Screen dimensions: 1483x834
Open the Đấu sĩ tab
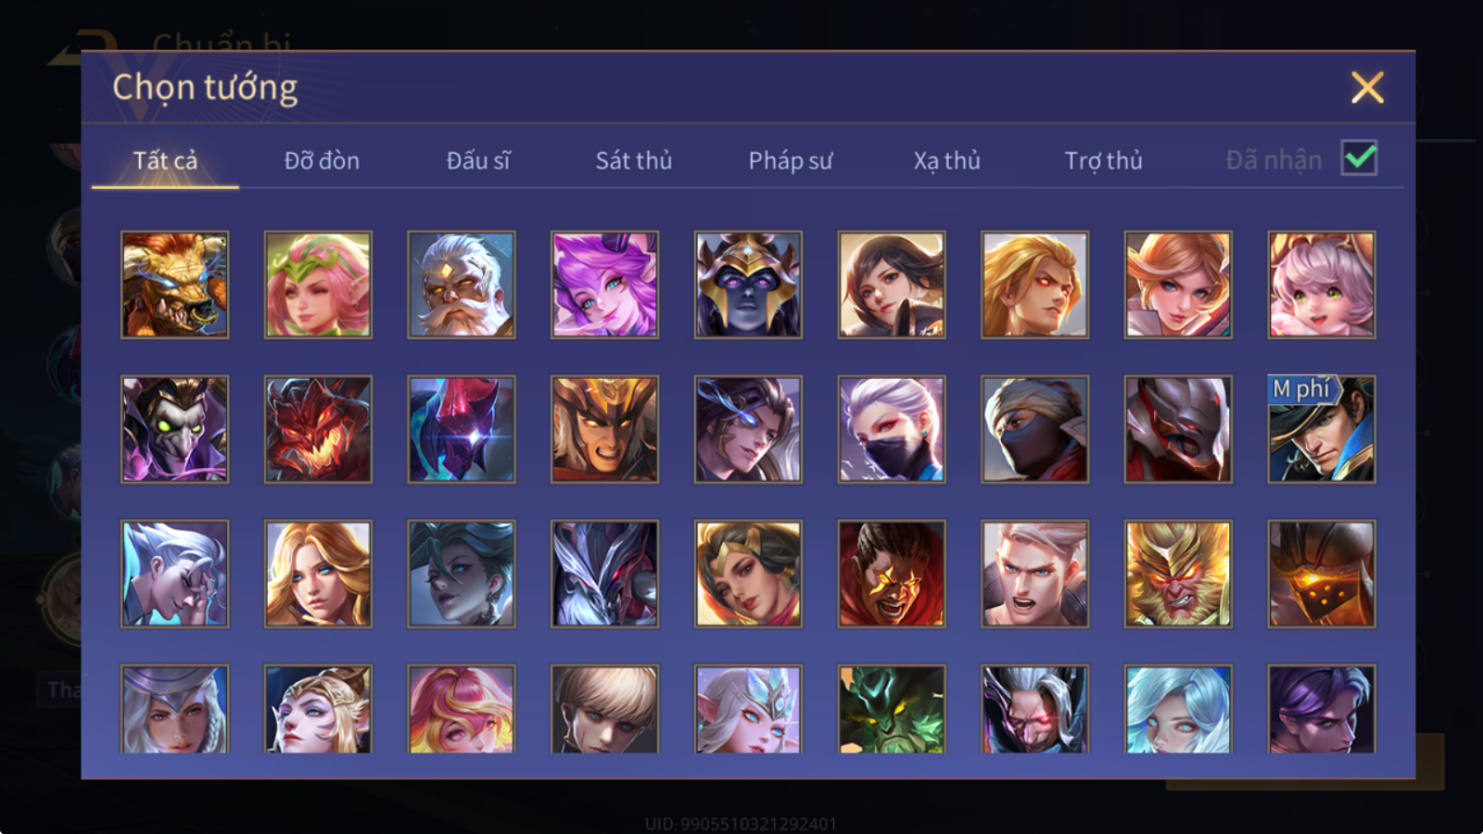coord(478,160)
